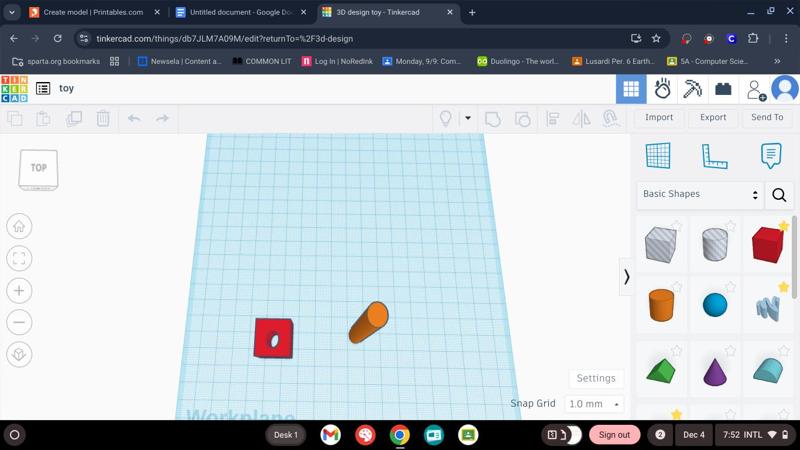
Task: Open the user profile avatar
Action: pos(785,88)
